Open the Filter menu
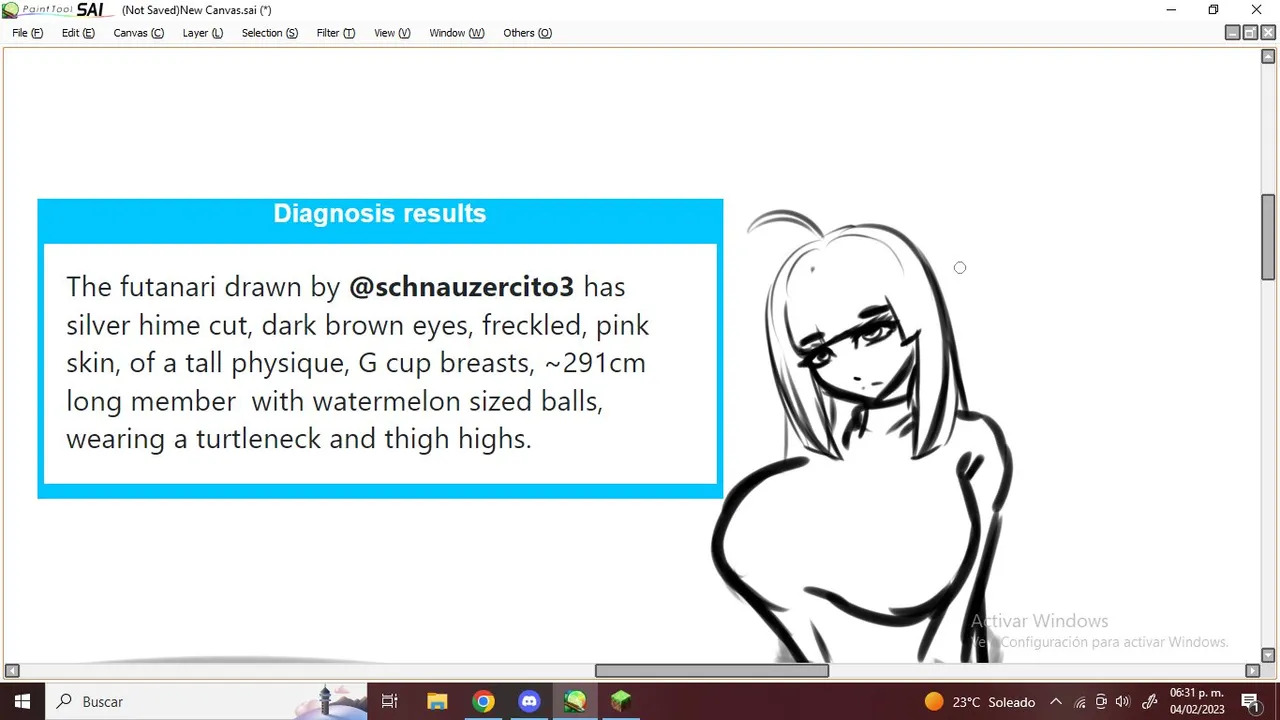 coord(335,33)
